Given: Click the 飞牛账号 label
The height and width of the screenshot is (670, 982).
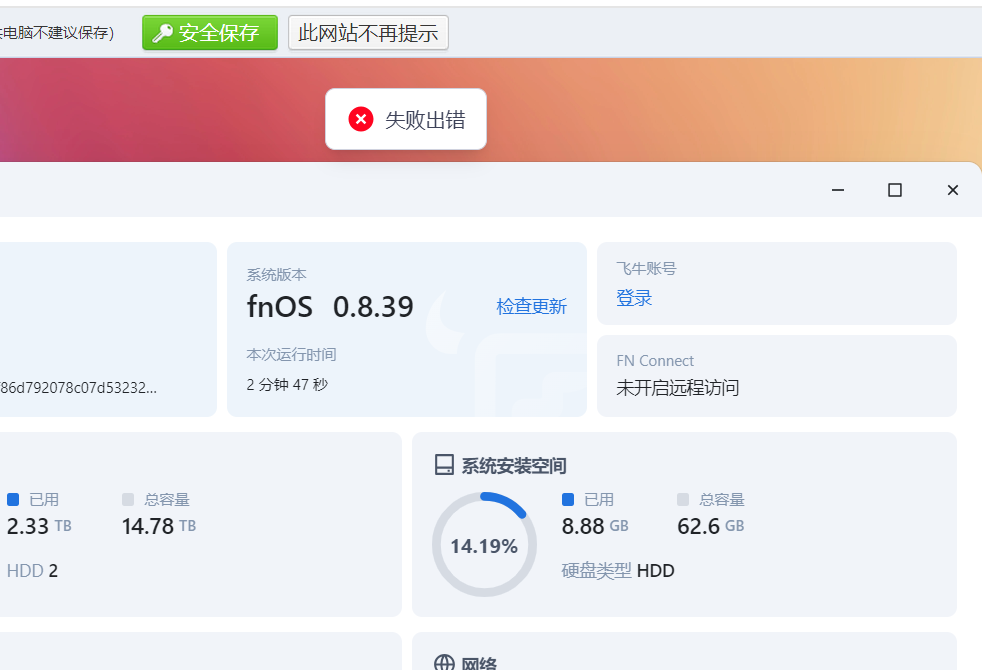Looking at the screenshot, I should [646, 269].
